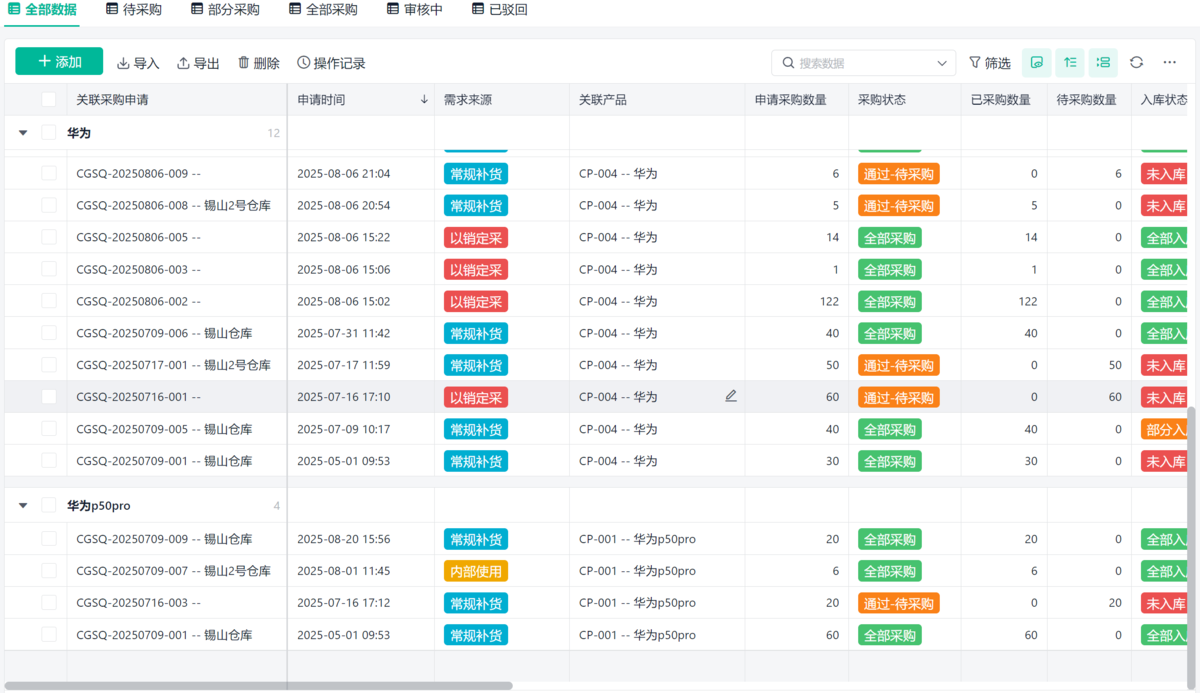Switch to the 部分采购 tab

coord(224,10)
